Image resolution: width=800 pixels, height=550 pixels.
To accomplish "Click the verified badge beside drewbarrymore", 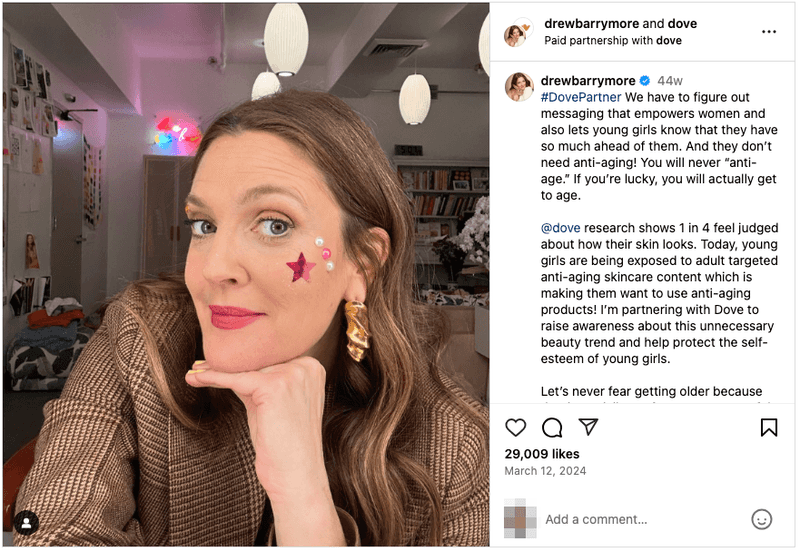I will click(645, 81).
